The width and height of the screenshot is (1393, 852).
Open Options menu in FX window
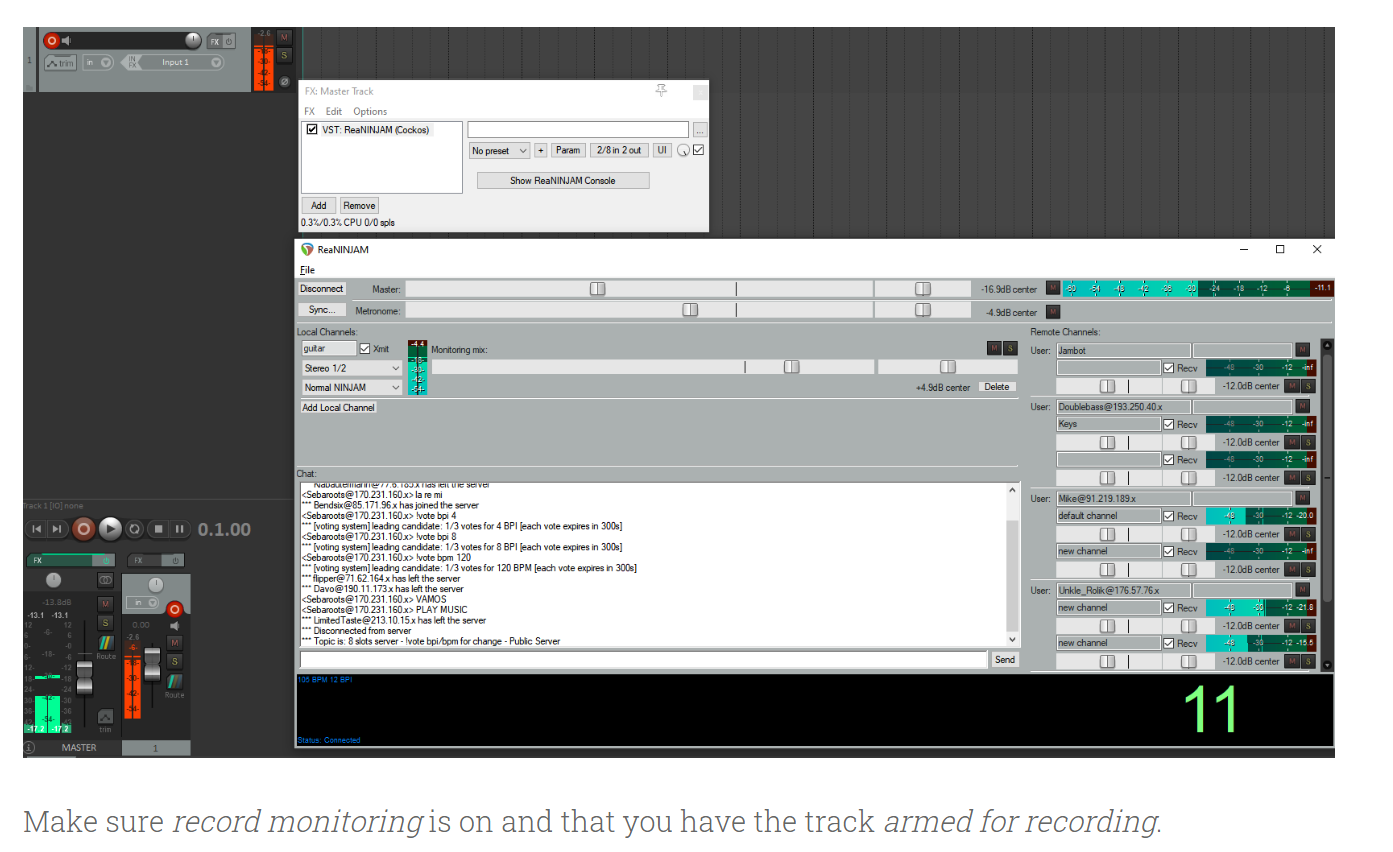click(x=370, y=112)
